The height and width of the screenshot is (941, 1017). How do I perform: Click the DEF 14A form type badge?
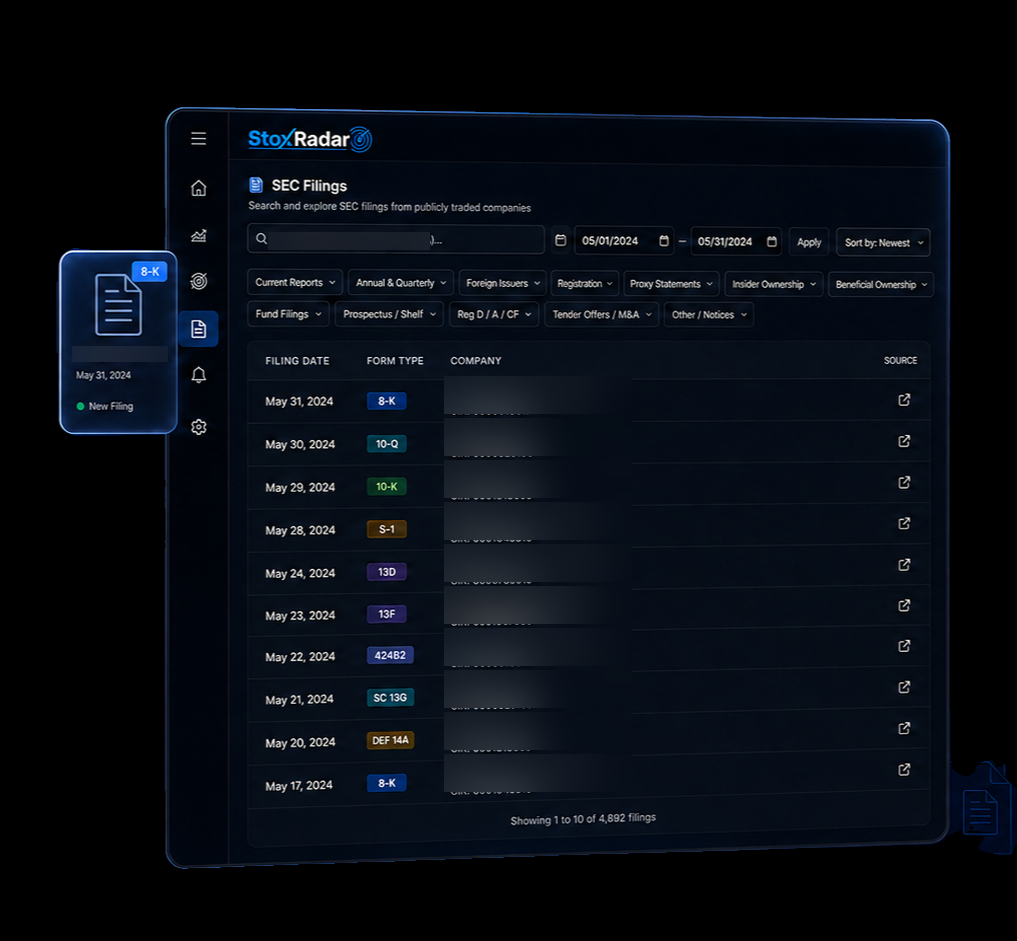[x=390, y=741]
